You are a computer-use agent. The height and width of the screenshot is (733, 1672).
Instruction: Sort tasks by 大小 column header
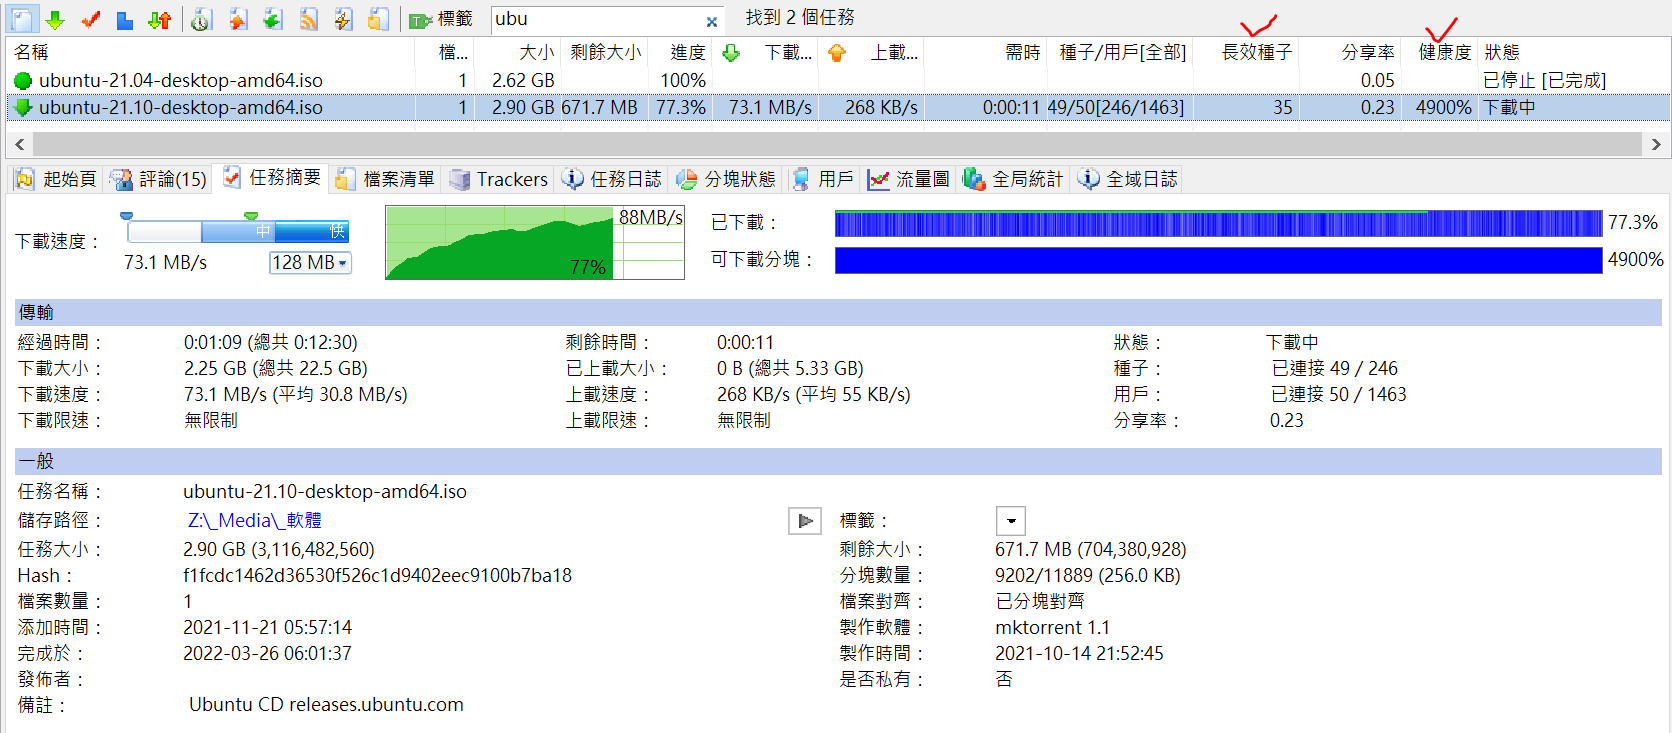pyautogui.click(x=536, y=52)
